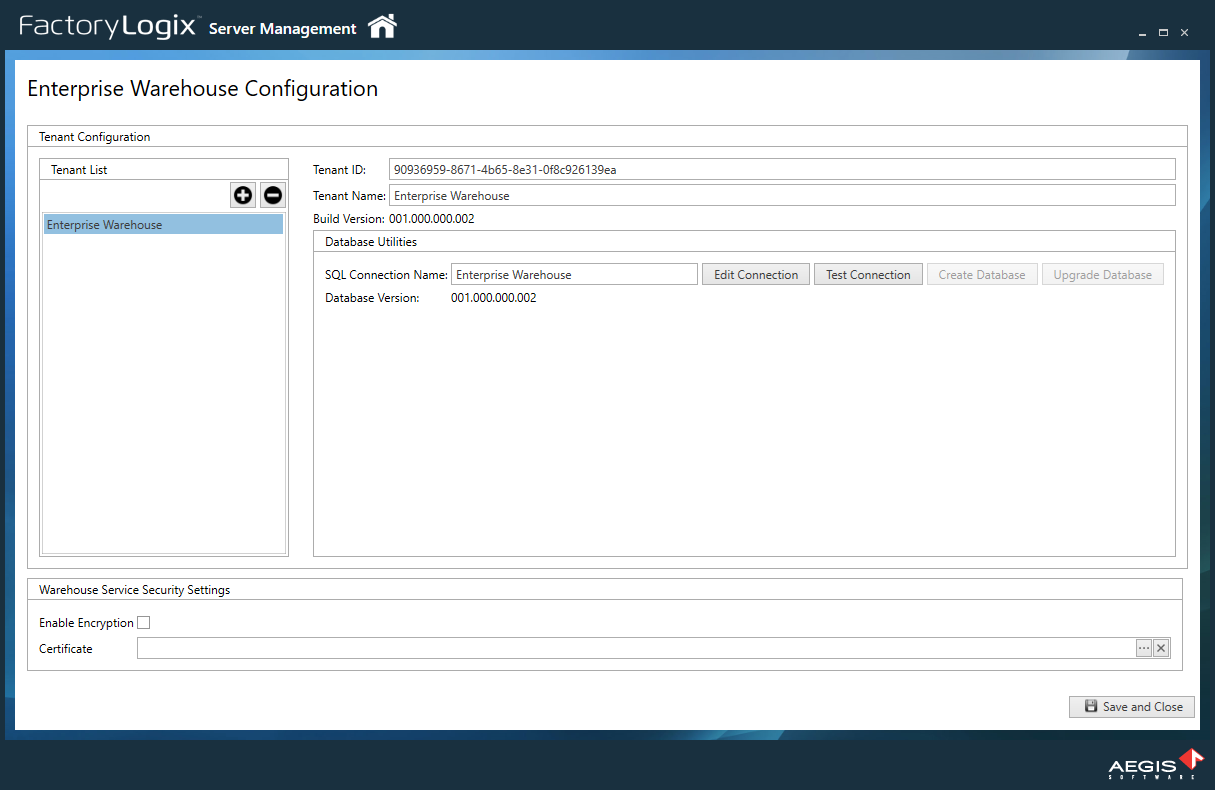Click the Server Management title text

(x=282, y=29)
